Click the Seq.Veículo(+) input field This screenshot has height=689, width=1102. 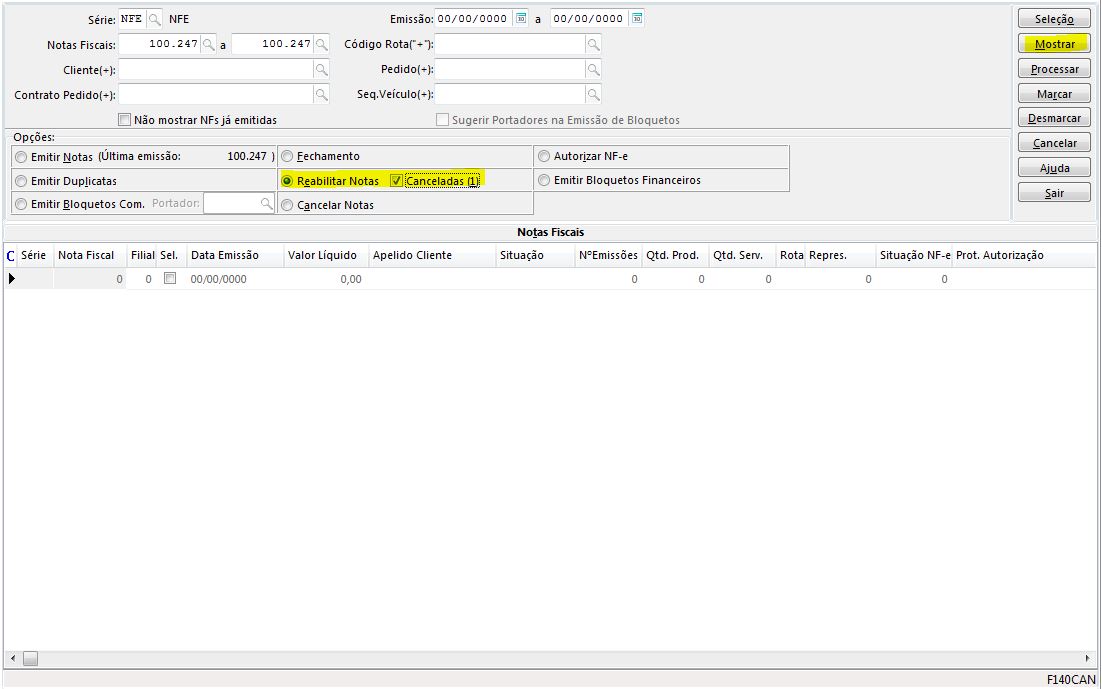[x=510, y=94]
